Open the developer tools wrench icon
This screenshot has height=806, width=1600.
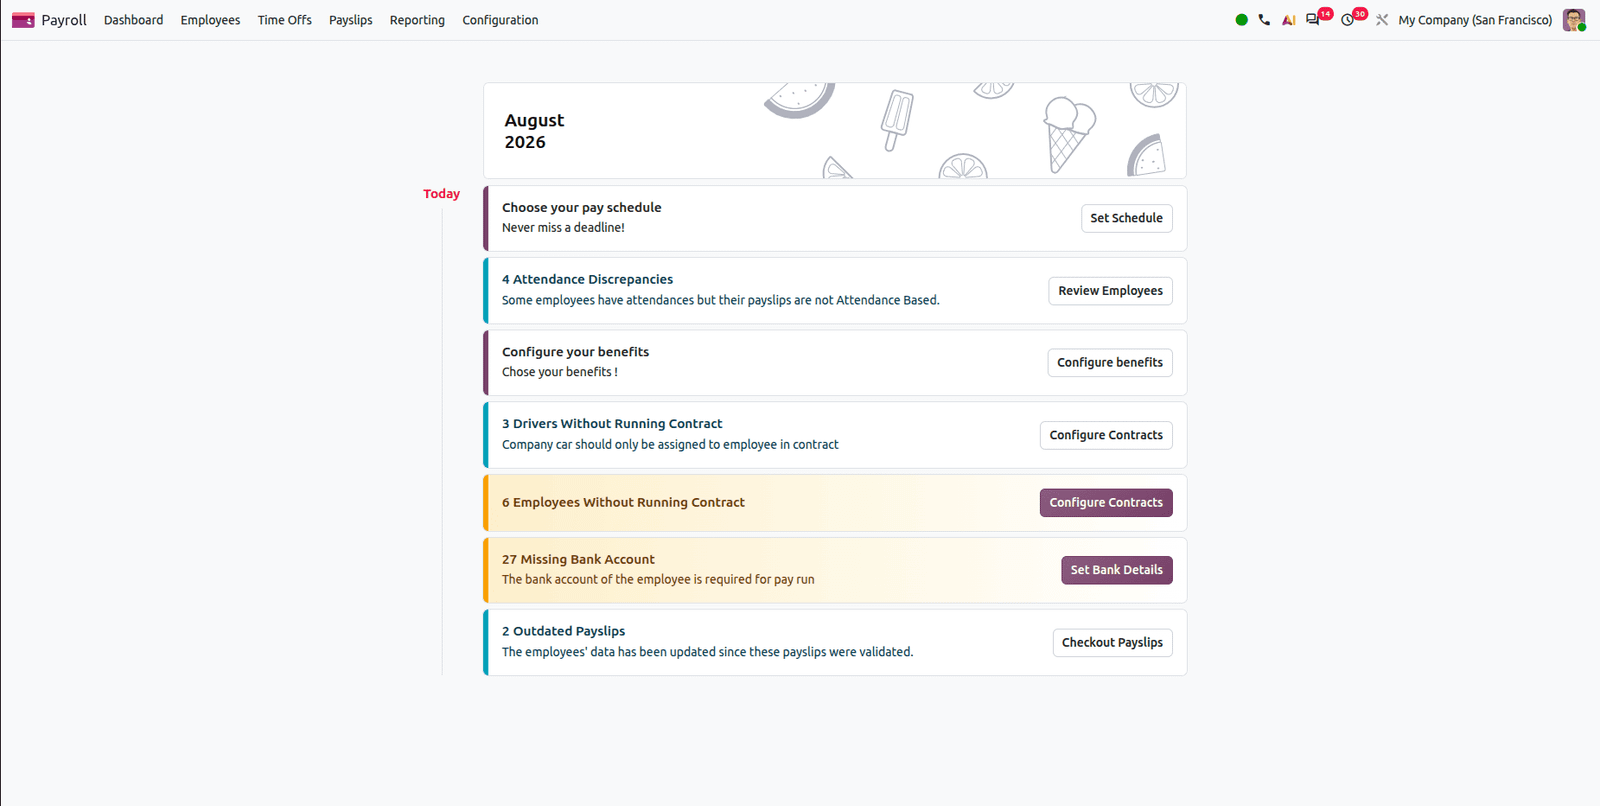1382,20
